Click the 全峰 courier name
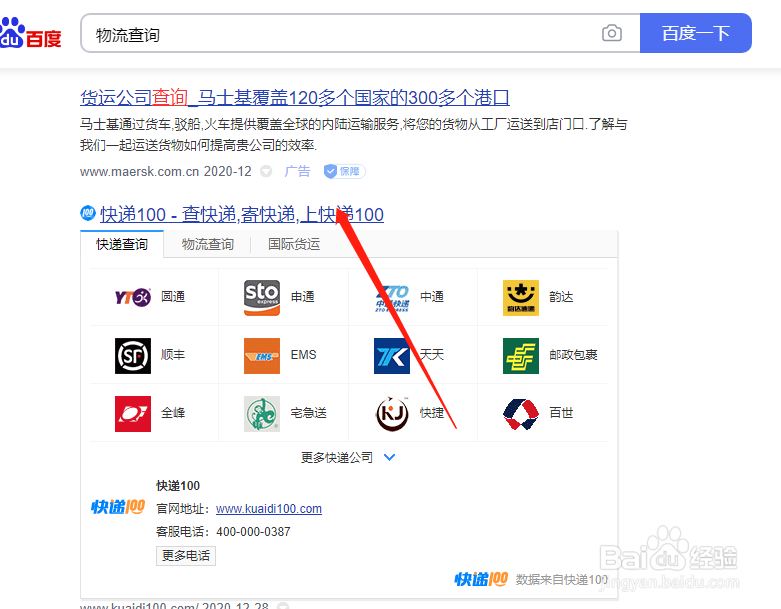The height and width of the screenshot is (609, 781). [x=173, y=412]
